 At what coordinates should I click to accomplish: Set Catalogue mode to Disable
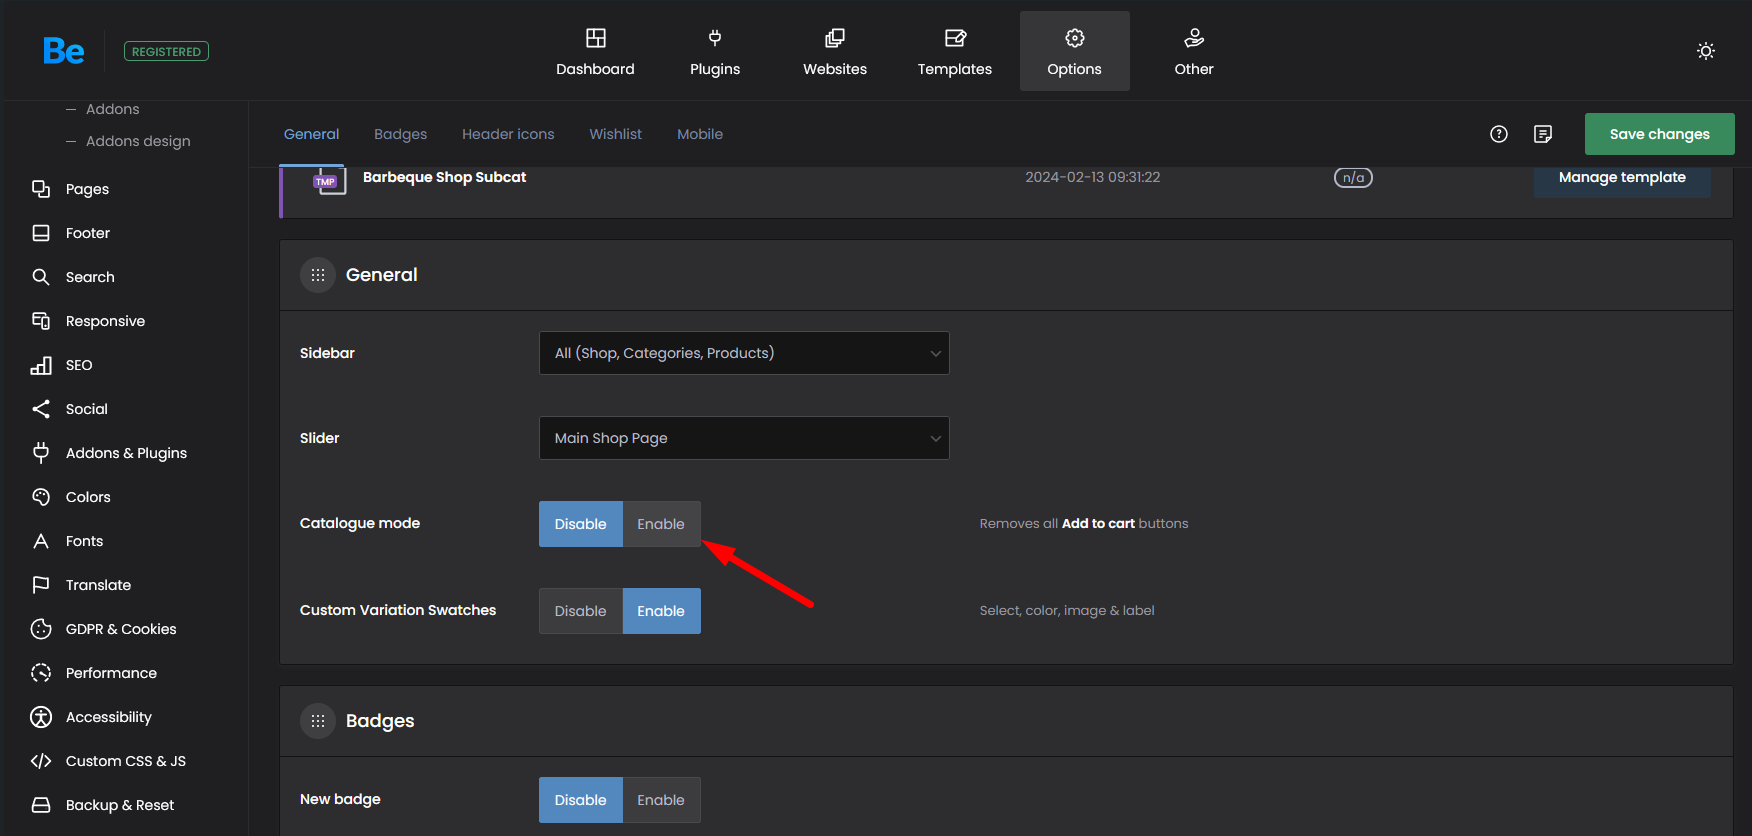click(x=581, y=524)
